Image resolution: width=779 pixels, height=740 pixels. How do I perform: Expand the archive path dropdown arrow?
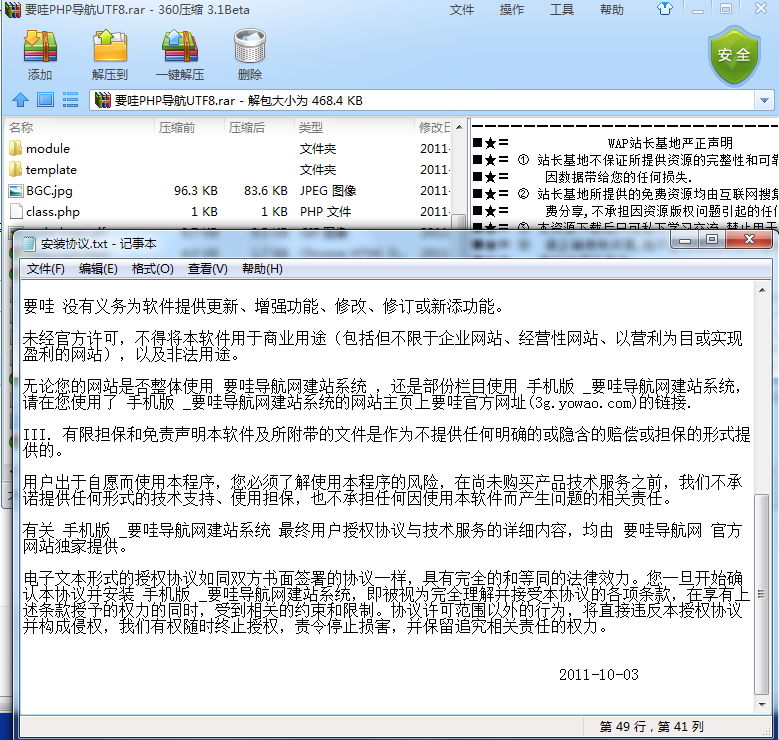click(764, 100)
